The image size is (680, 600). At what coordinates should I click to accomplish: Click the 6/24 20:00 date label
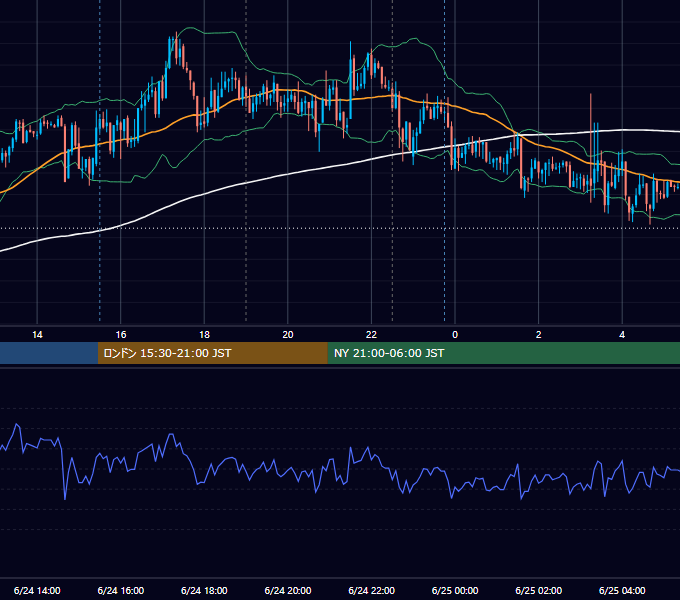[288, 590]
